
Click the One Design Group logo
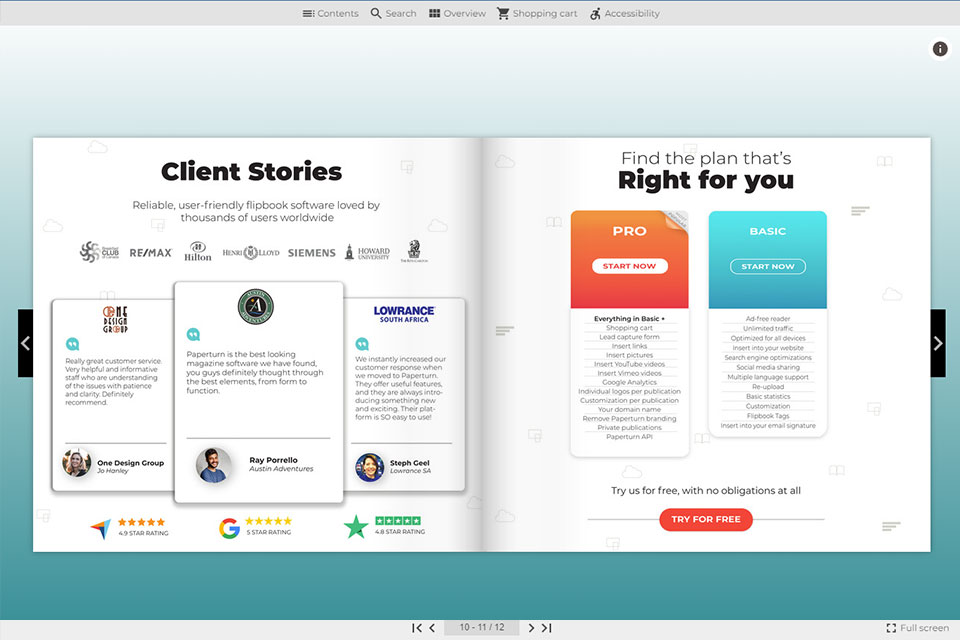pyautogui.click(x=115, y=320)
